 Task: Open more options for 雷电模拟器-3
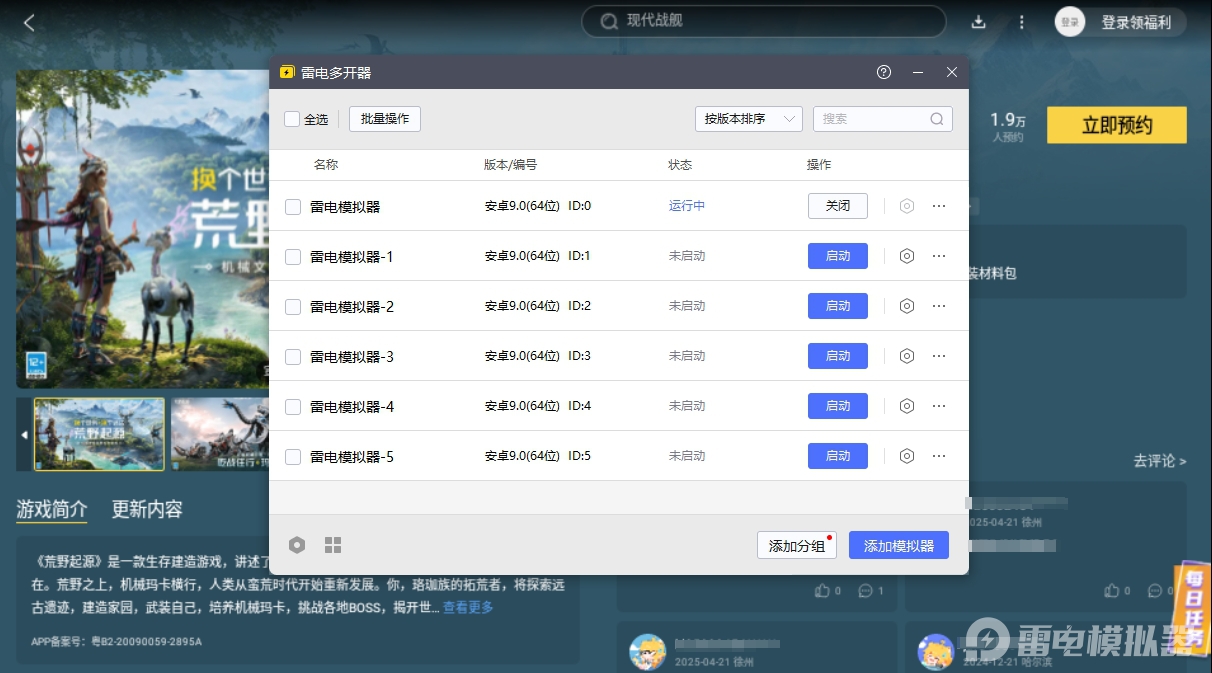coord(938,356)
